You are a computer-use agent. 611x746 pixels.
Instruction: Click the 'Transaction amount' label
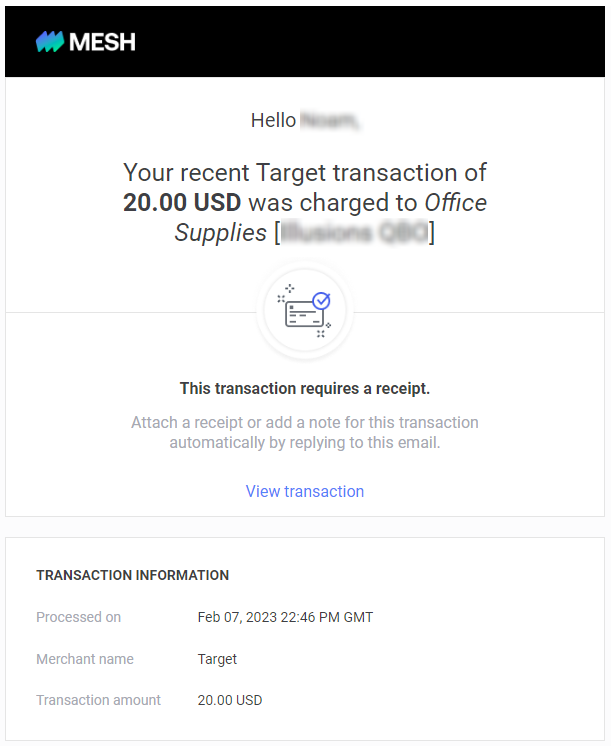99,700
